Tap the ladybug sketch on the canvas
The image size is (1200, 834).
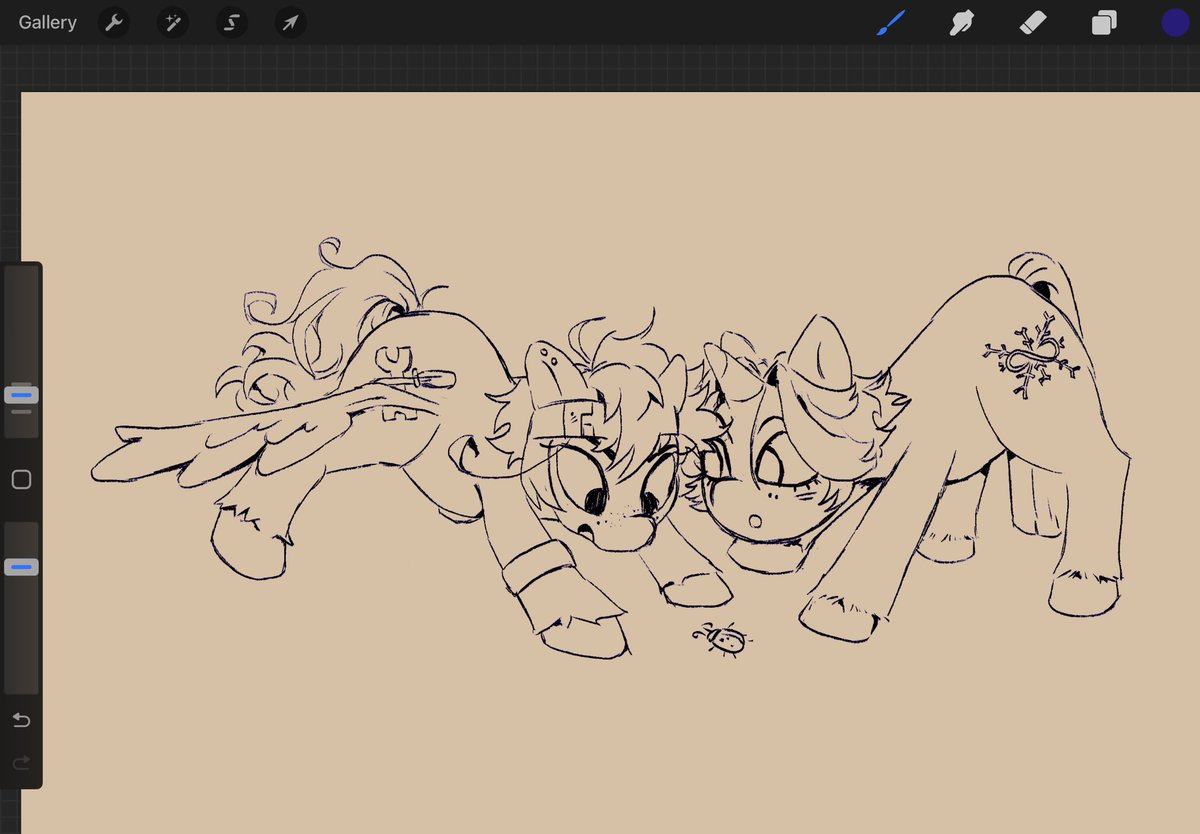pos(723,641)
